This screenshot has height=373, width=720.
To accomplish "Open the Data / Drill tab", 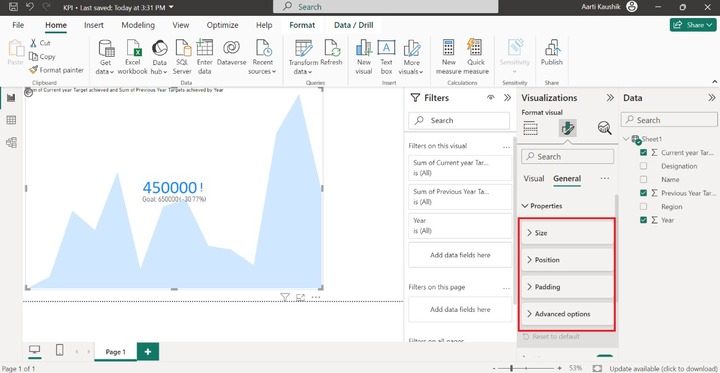I will click(x=354, y=25).
